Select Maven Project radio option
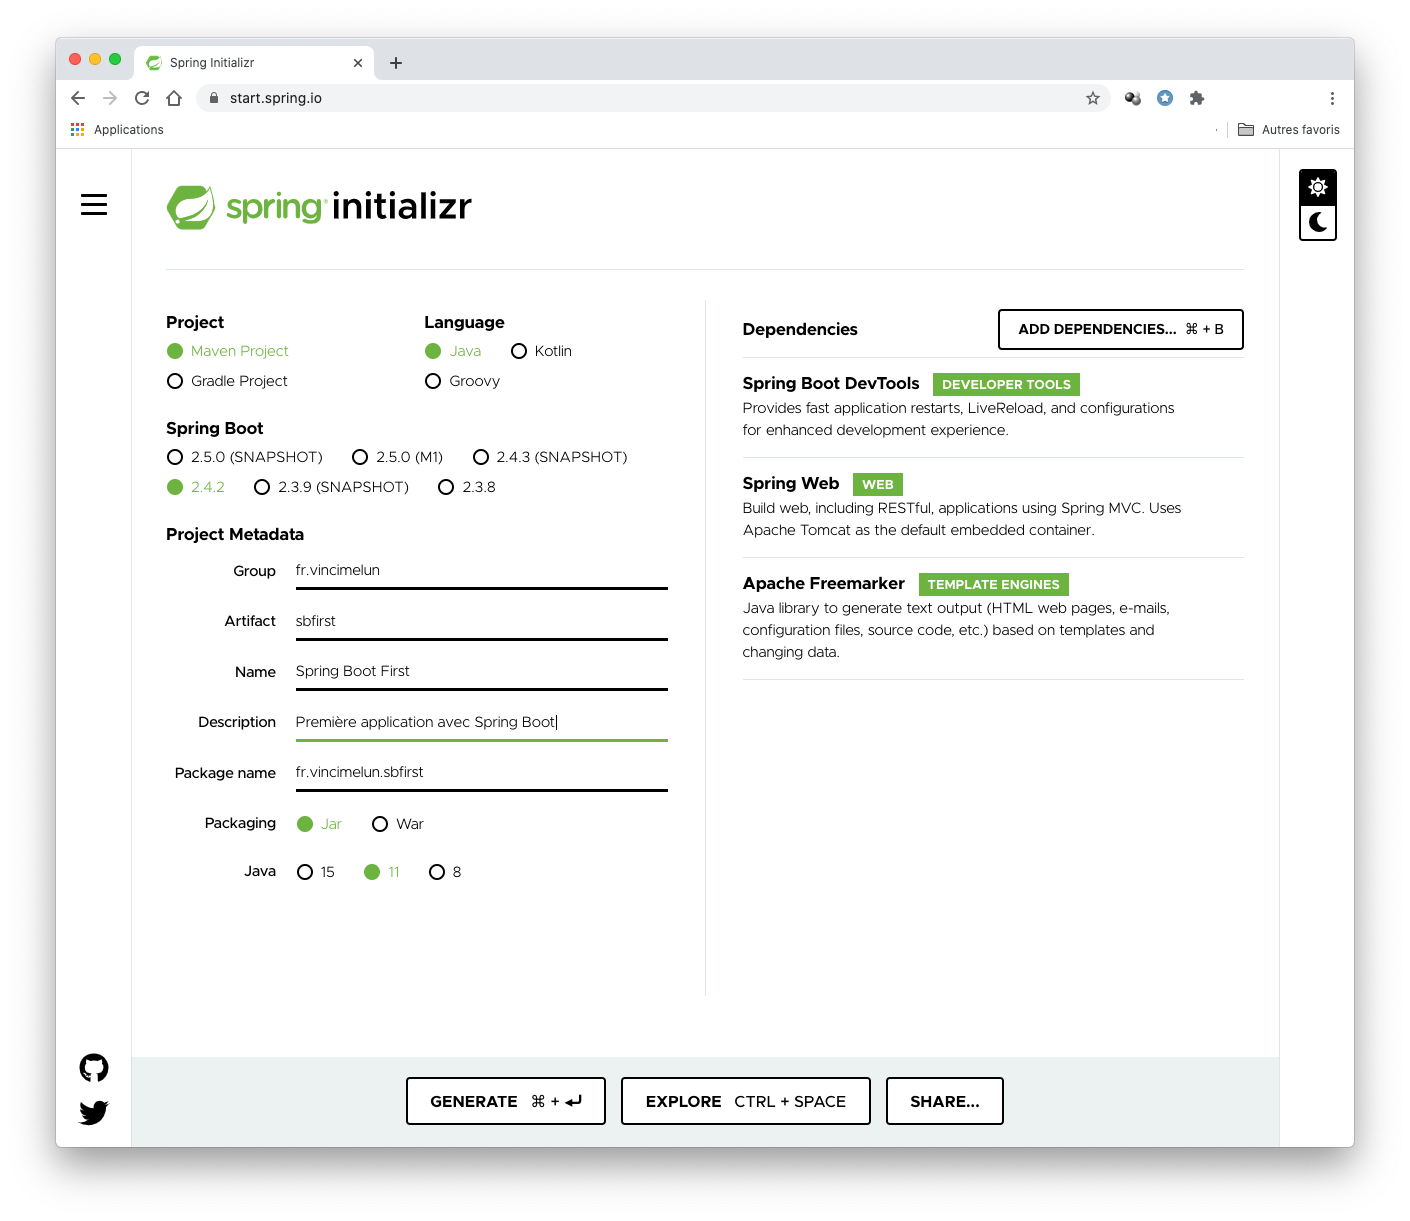The width and height of the screenshot is (1410, 1221). 227,351
